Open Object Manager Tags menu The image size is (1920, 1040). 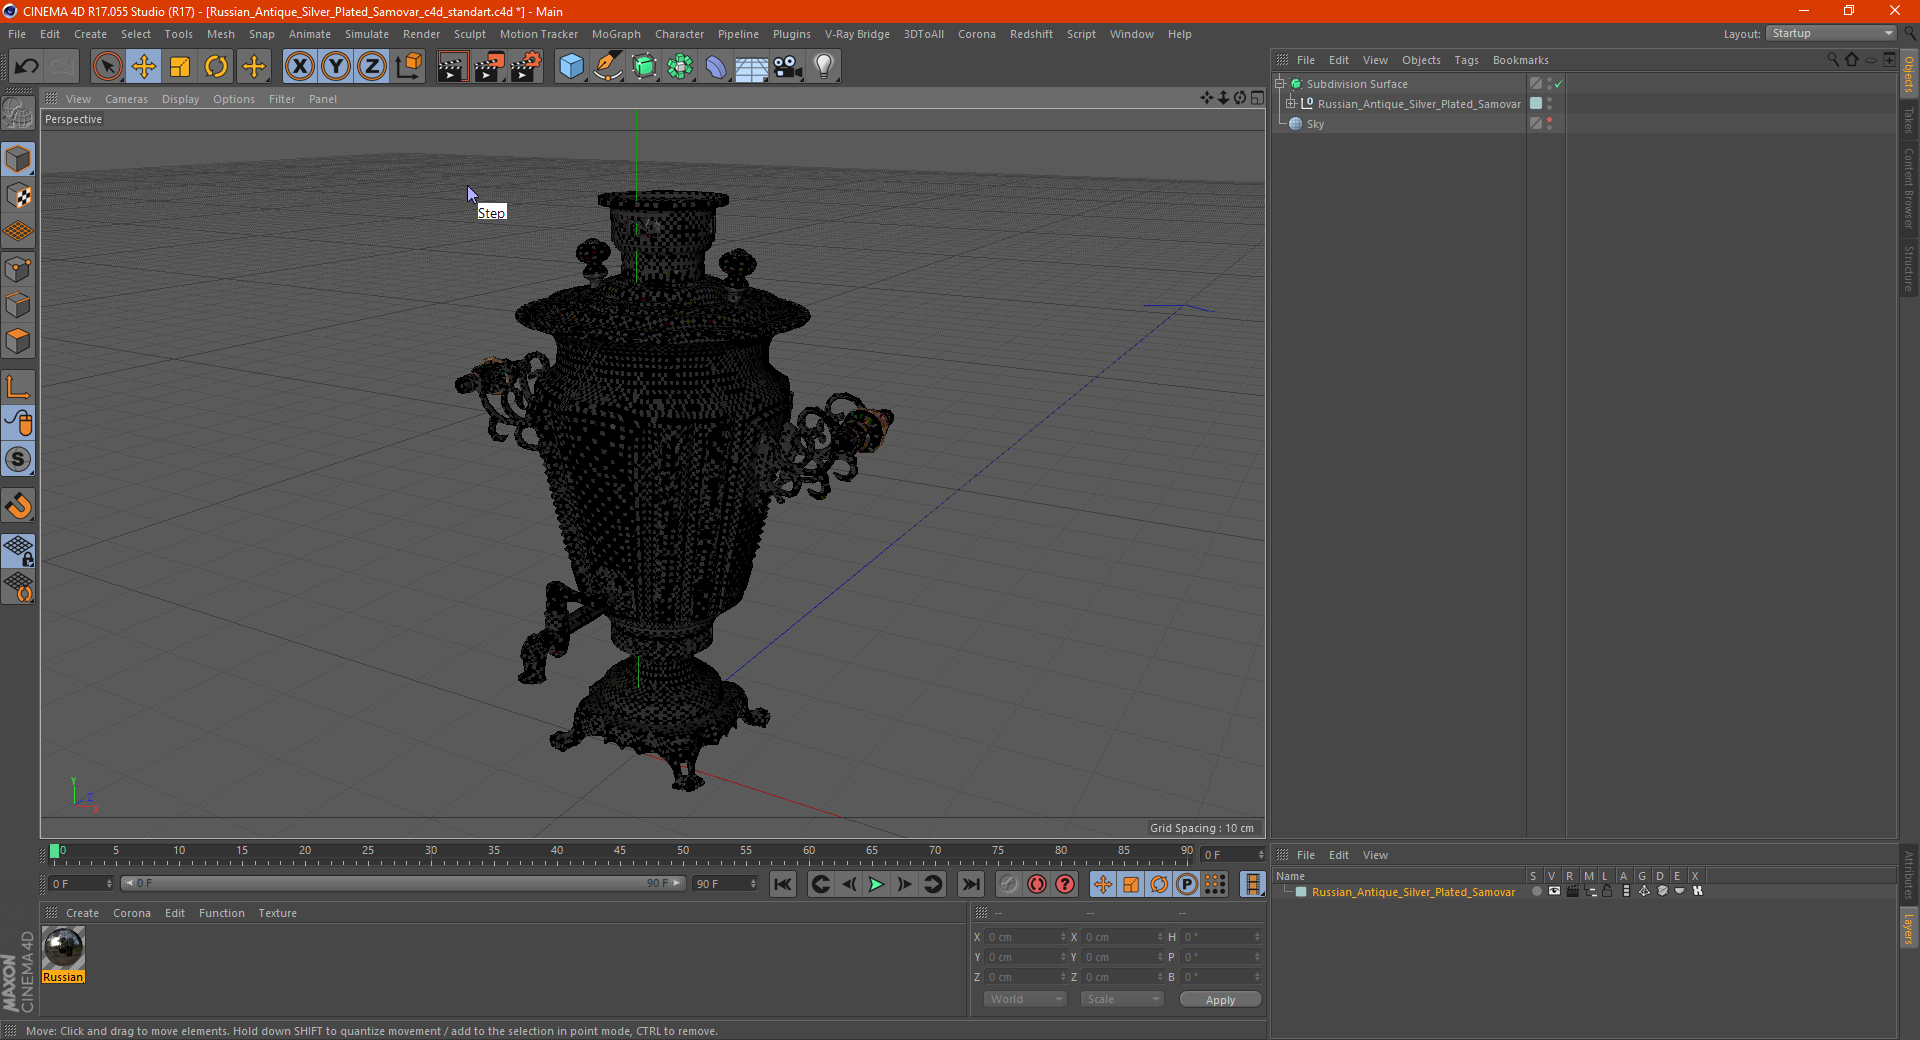click(x=1466, y=60)
